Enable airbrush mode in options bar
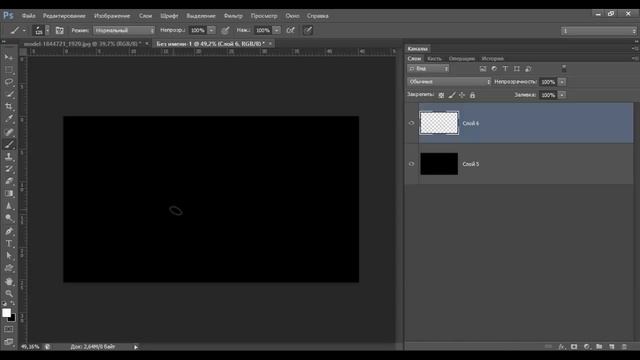 tap(291, 30)
